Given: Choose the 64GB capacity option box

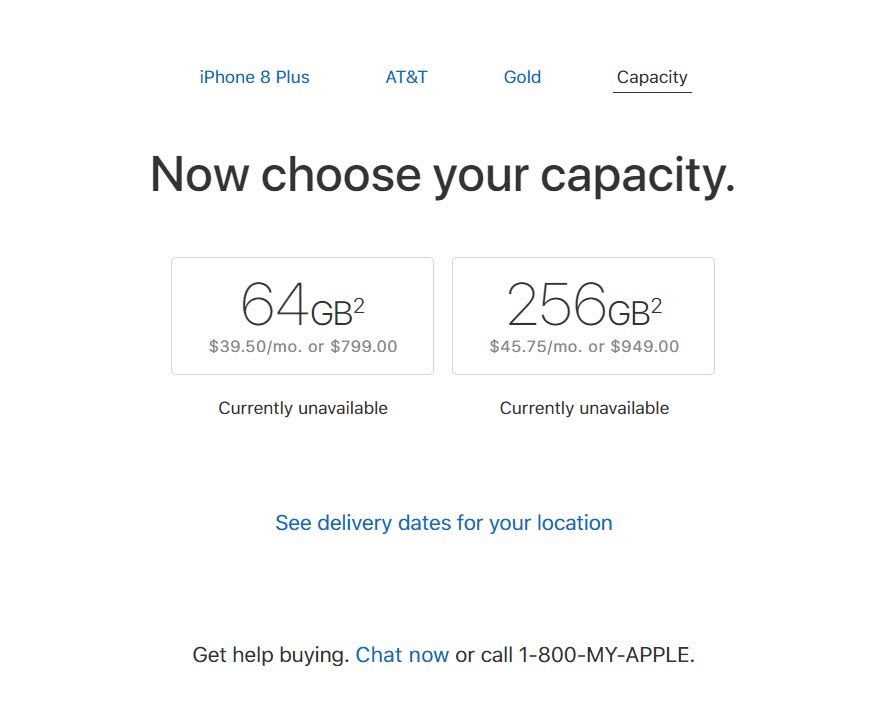Looking at the screenshot, I should click(302, 316).
